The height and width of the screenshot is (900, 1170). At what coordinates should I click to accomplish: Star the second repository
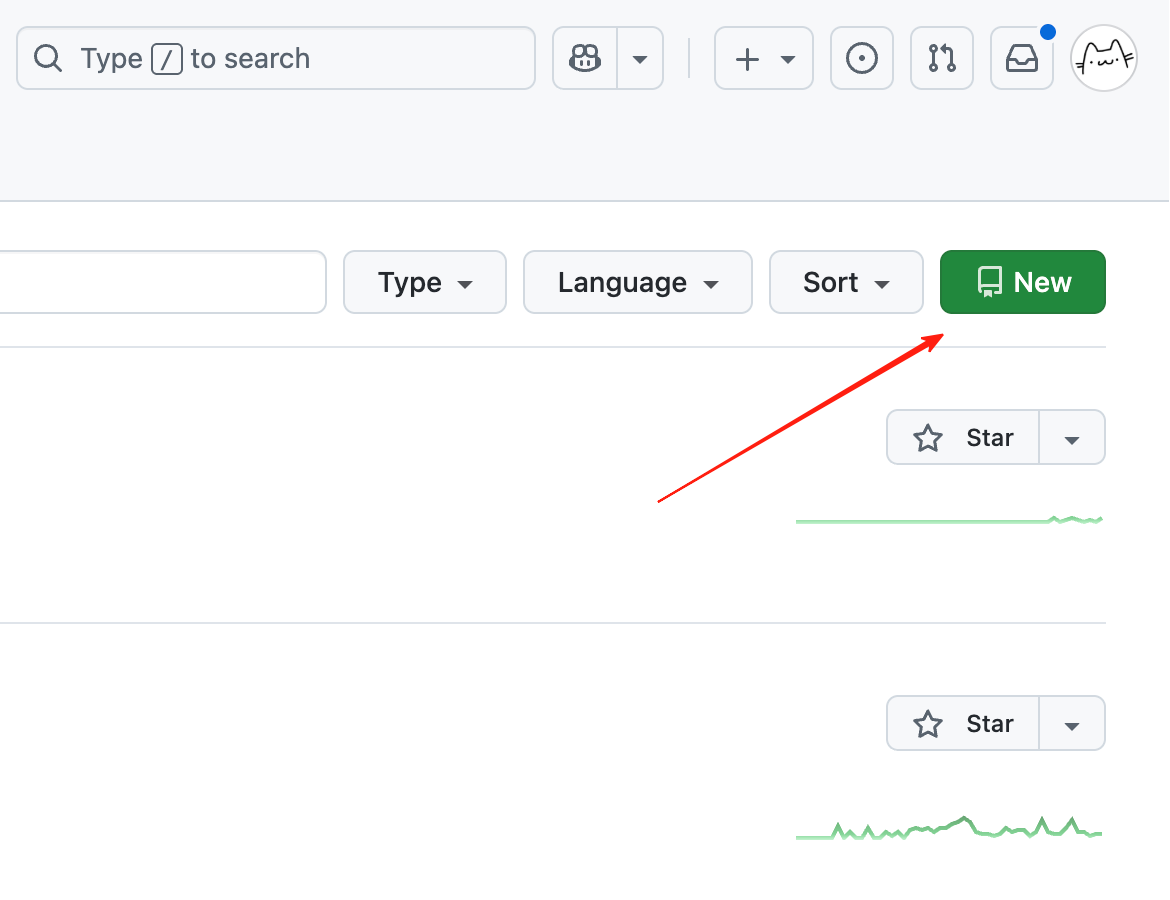(963, 724)
